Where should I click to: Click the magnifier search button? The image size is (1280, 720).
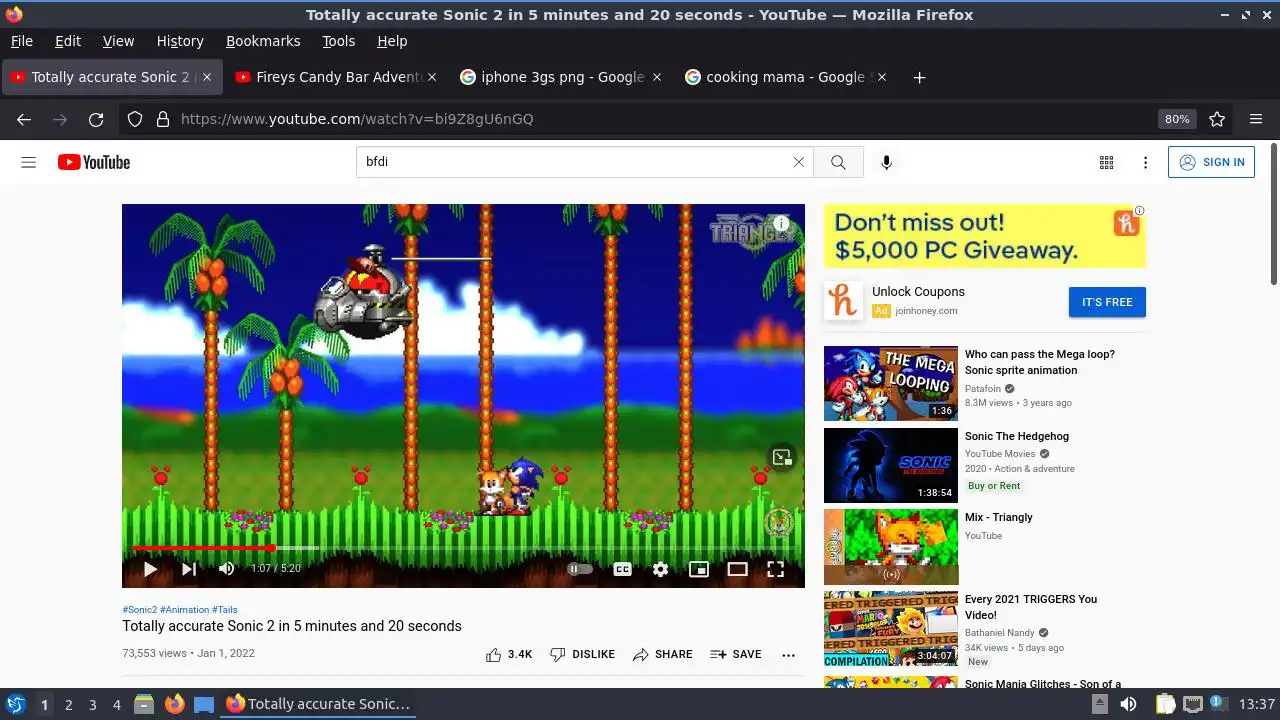838,162
